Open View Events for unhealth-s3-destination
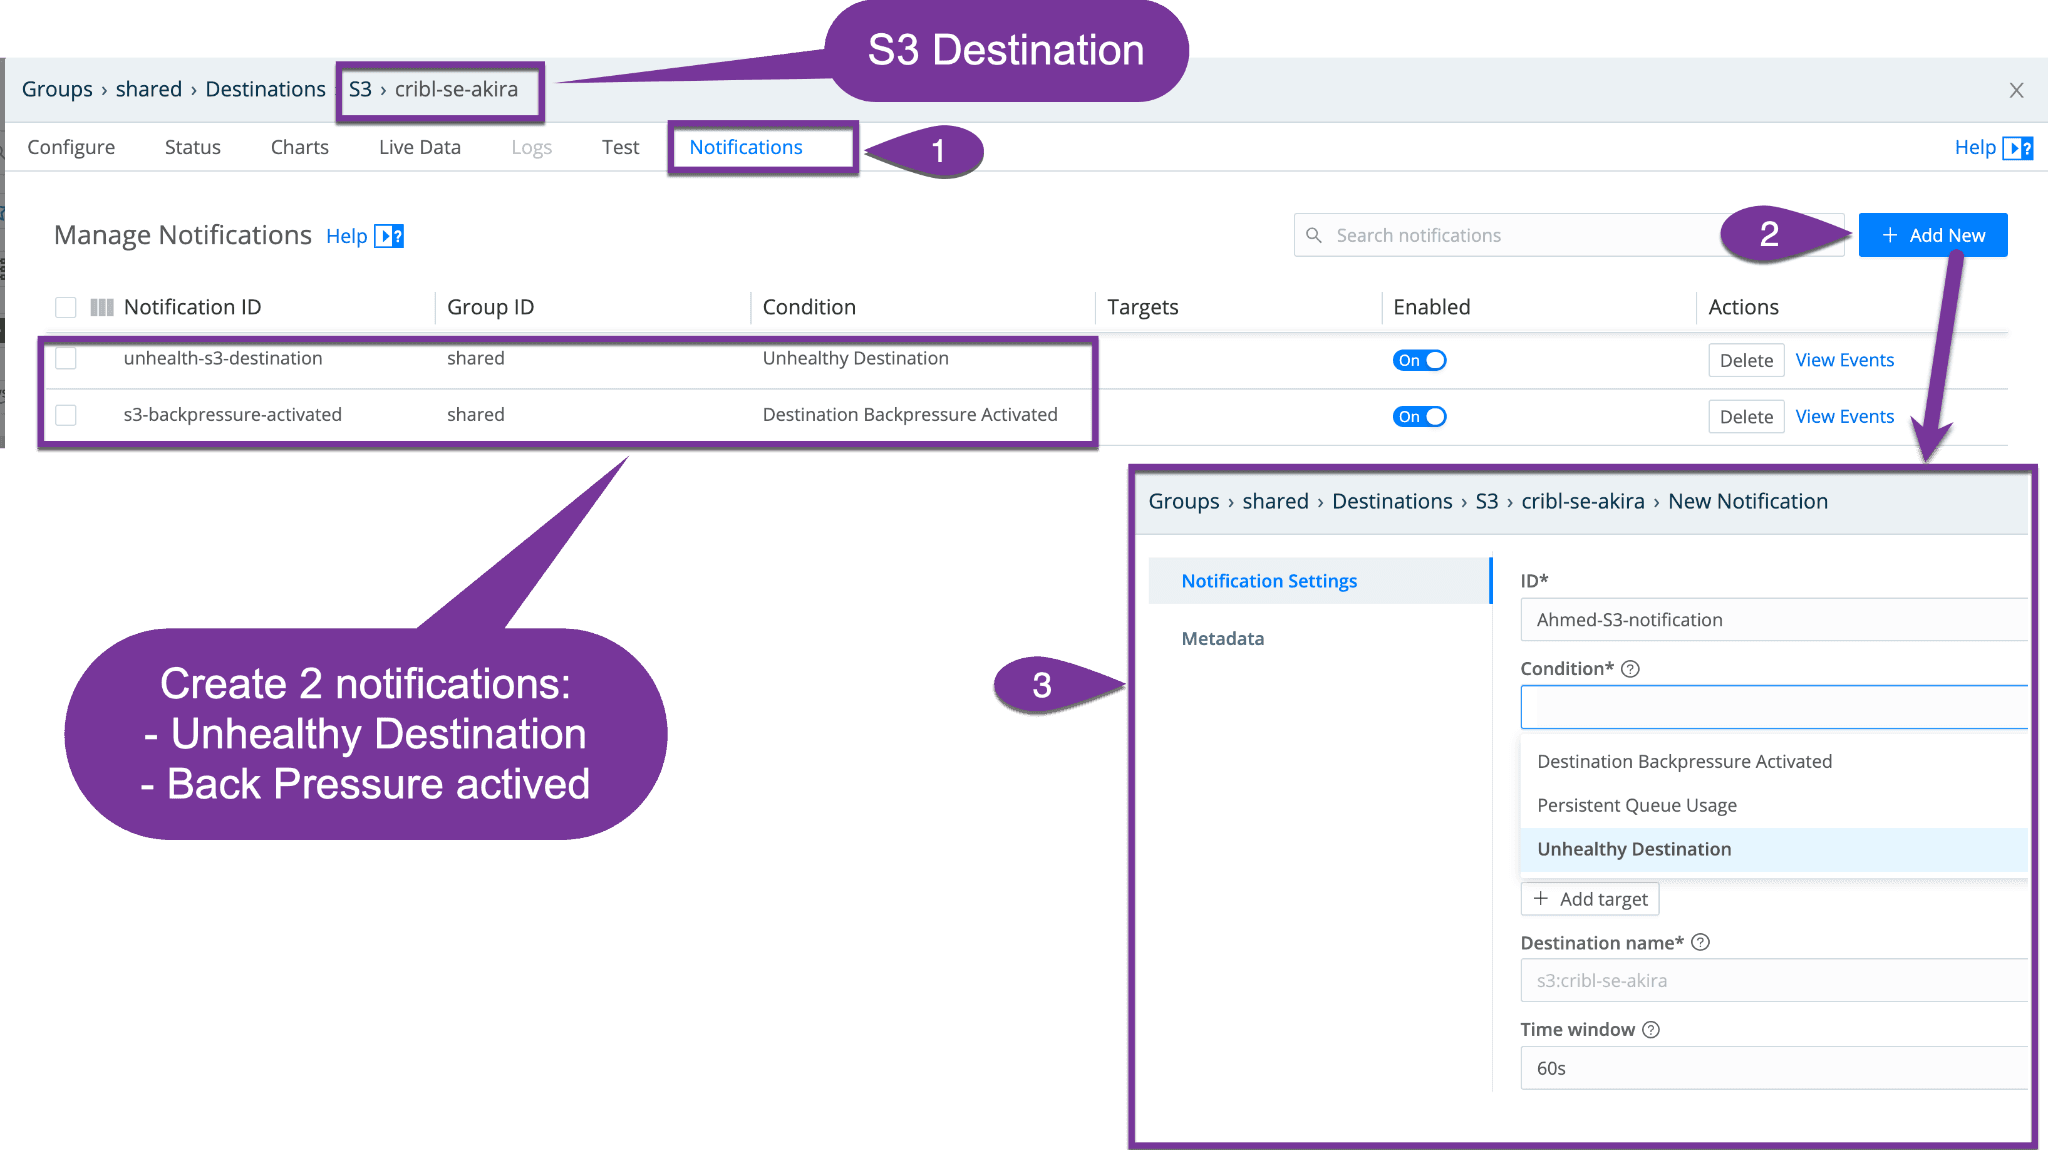Viewport: 2048px width, 1150px height. point(1844,360)
